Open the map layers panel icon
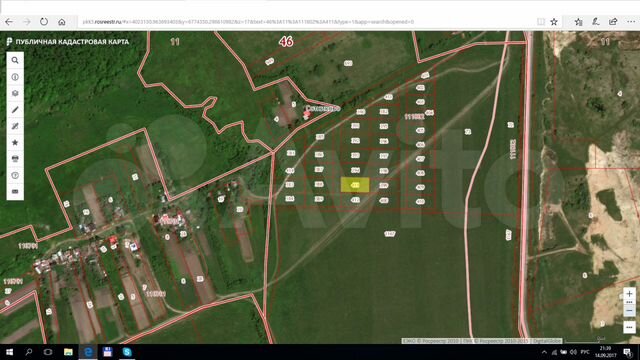 point(15,93)
